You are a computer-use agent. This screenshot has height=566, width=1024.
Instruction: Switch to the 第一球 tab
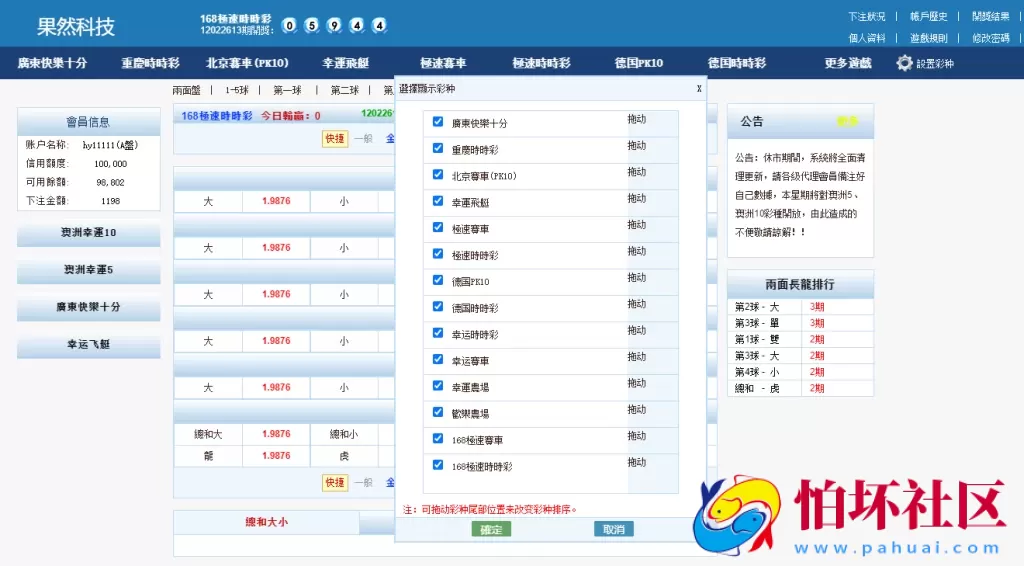287,90
